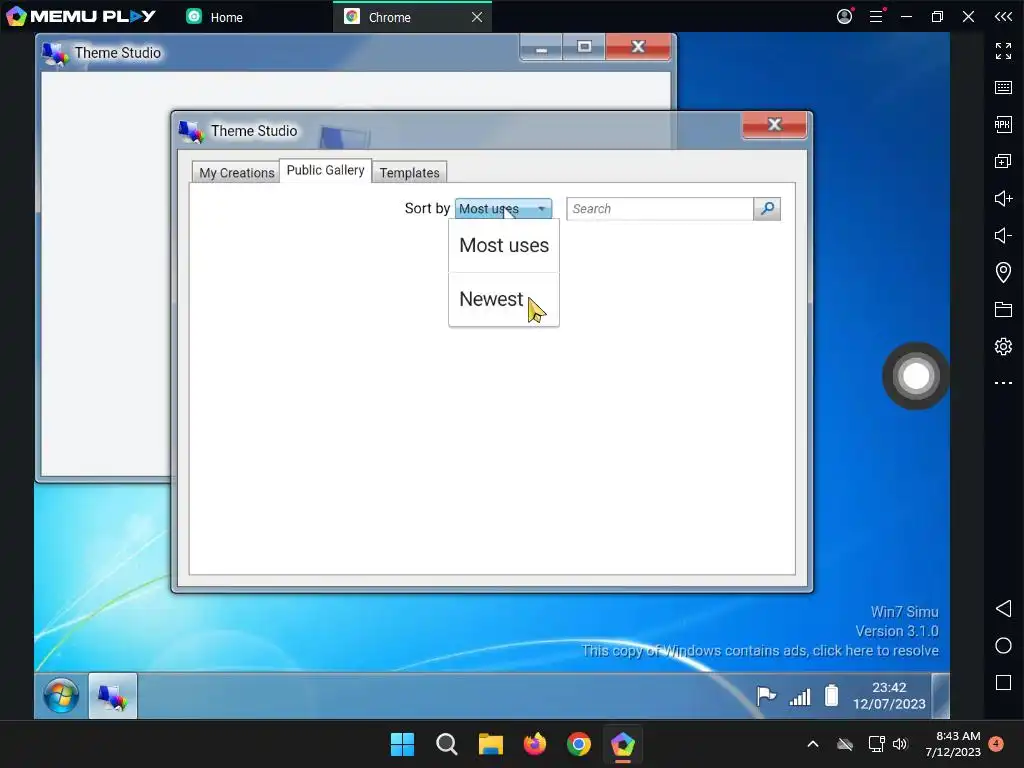Viewport: 1024px width, 768px height.
Task: Minimize the MEmu Play window
Action: point(906,17)
